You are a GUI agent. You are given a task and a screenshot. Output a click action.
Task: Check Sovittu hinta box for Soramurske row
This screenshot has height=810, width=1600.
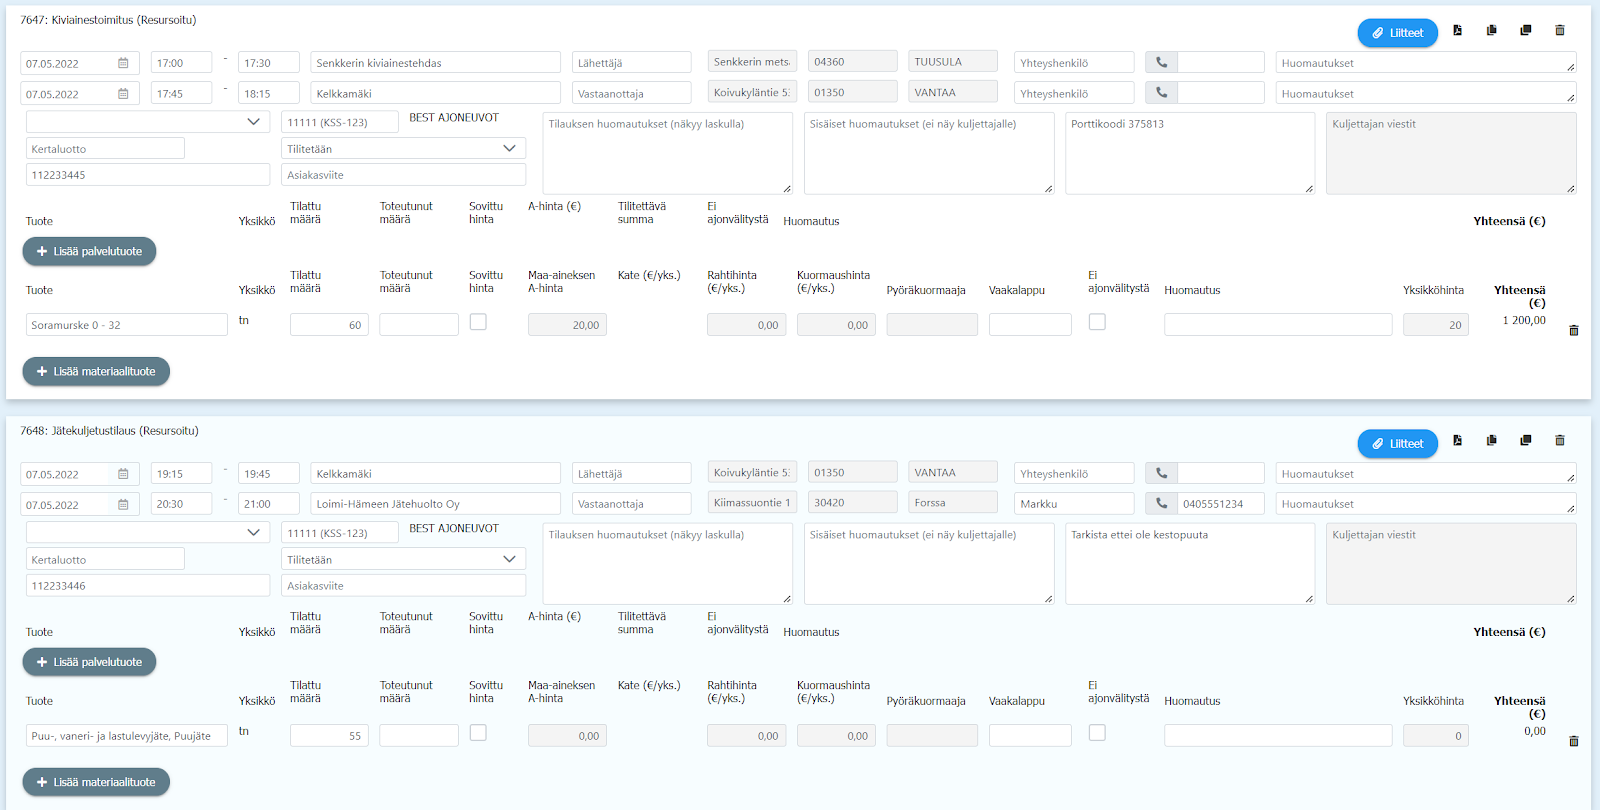pyautogui.click(x=478, y=322)
